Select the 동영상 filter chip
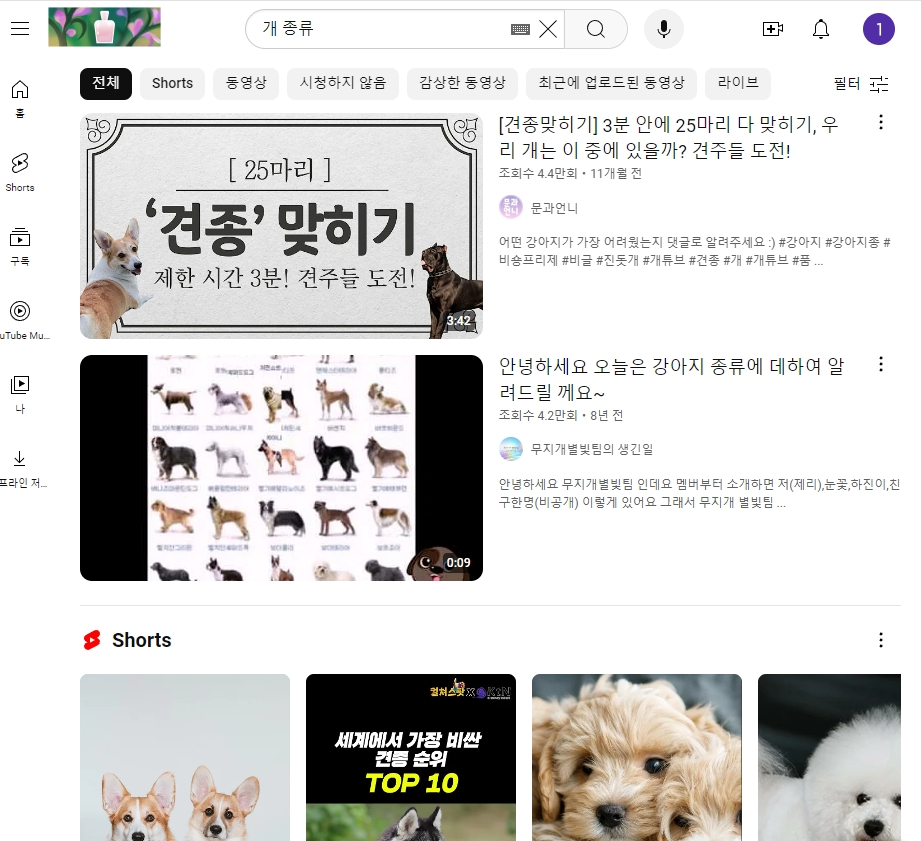Image resolution: width=921 pixels, height=841 pixels. [x=245, y=84]
